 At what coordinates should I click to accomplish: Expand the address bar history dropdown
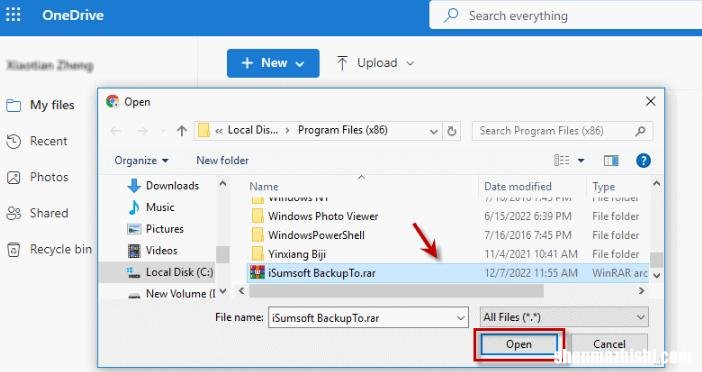click(433, 131)
